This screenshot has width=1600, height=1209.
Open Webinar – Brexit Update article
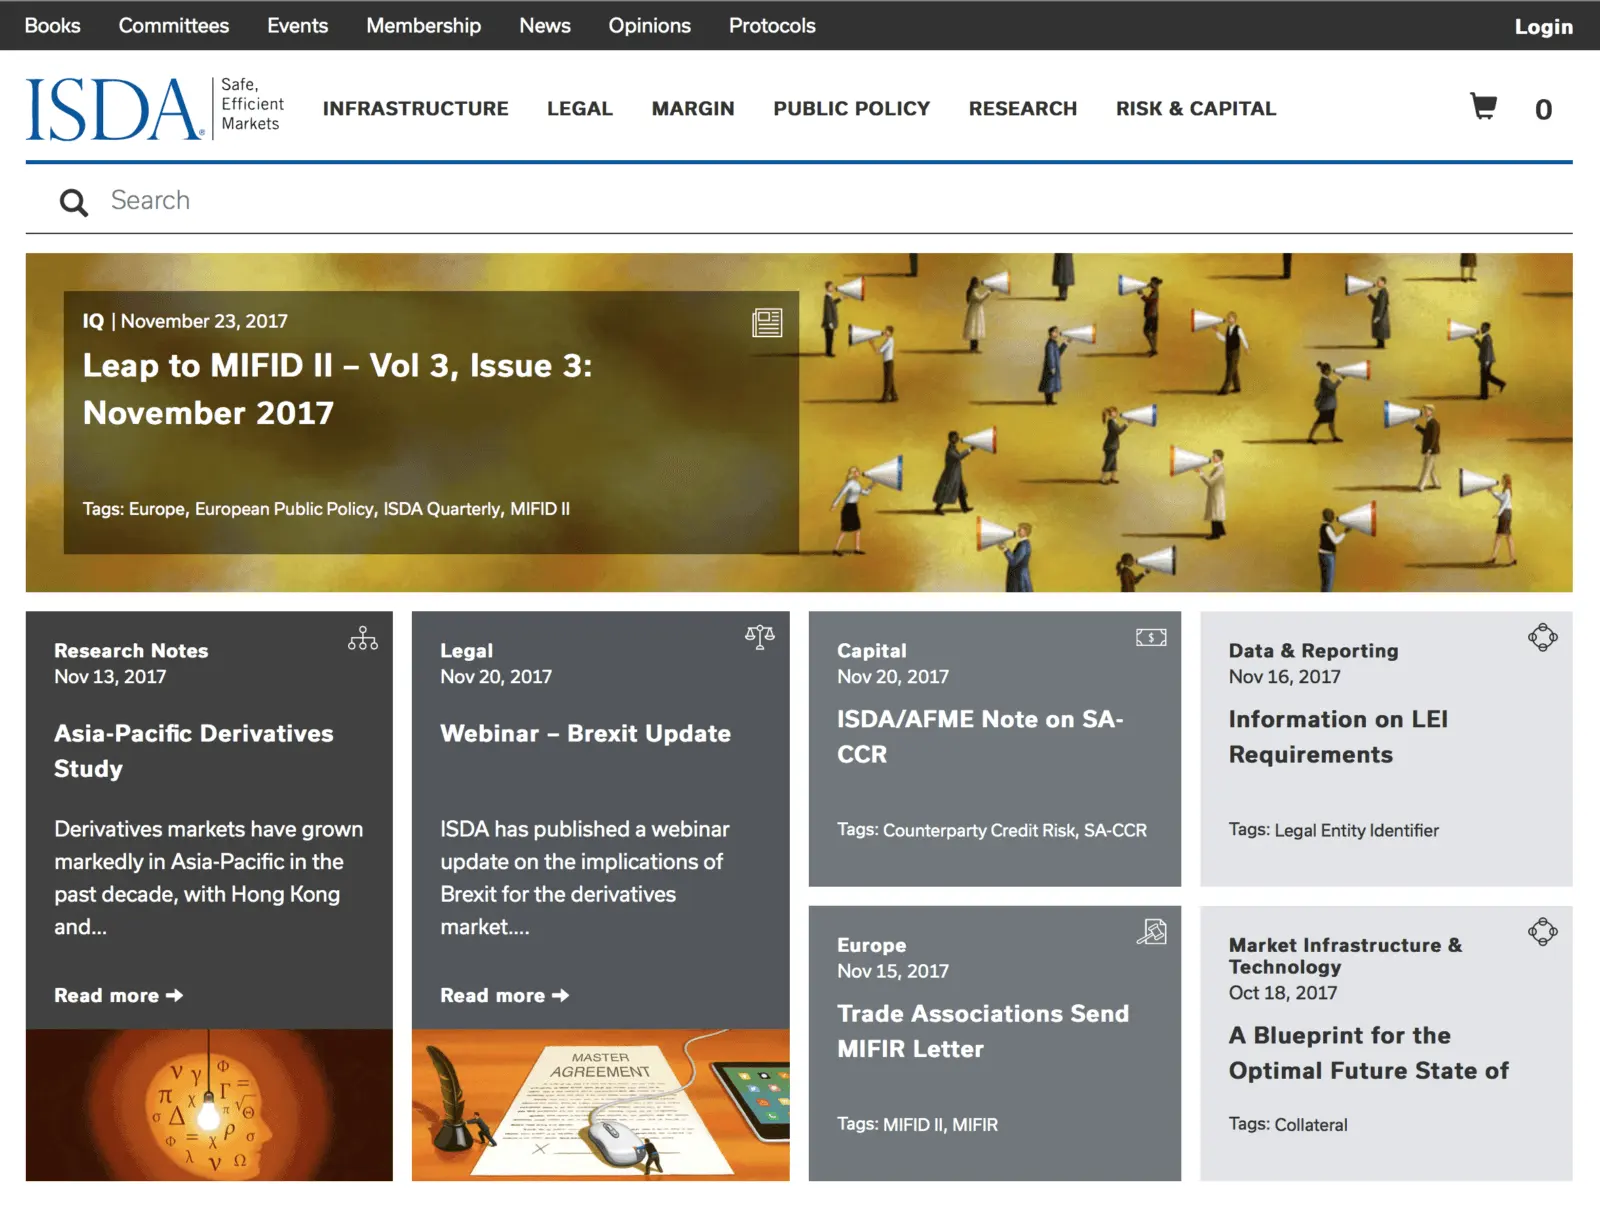pyautogui.click(x=585, y=734)
